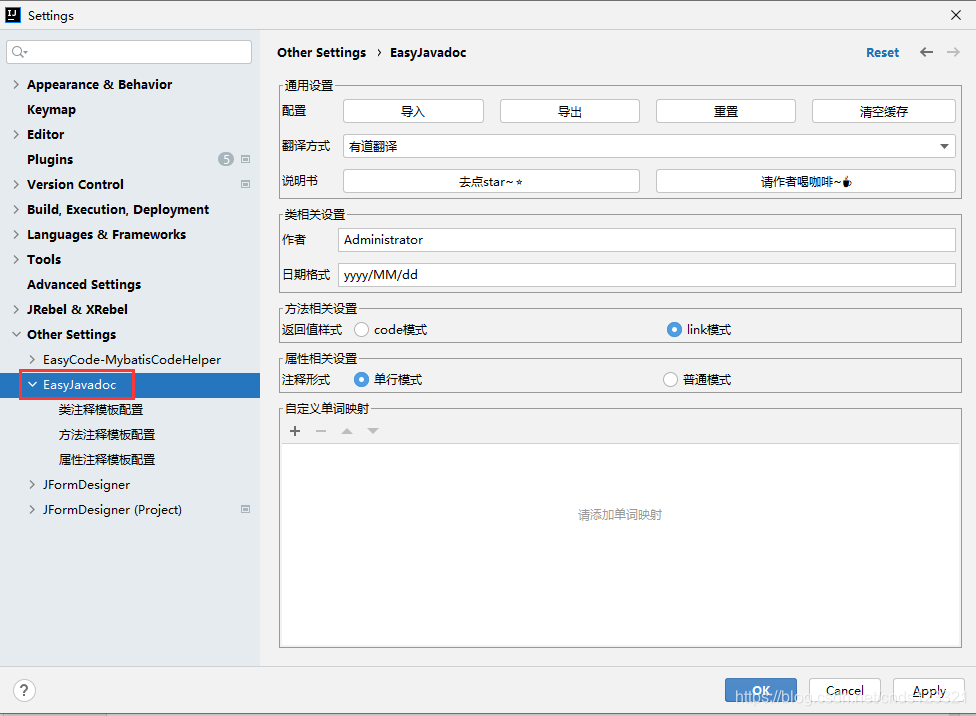Image resolution: width=976 pixels, height=716 pixels.
Task: Open Plugins settings page
Action: coord(50,159)
